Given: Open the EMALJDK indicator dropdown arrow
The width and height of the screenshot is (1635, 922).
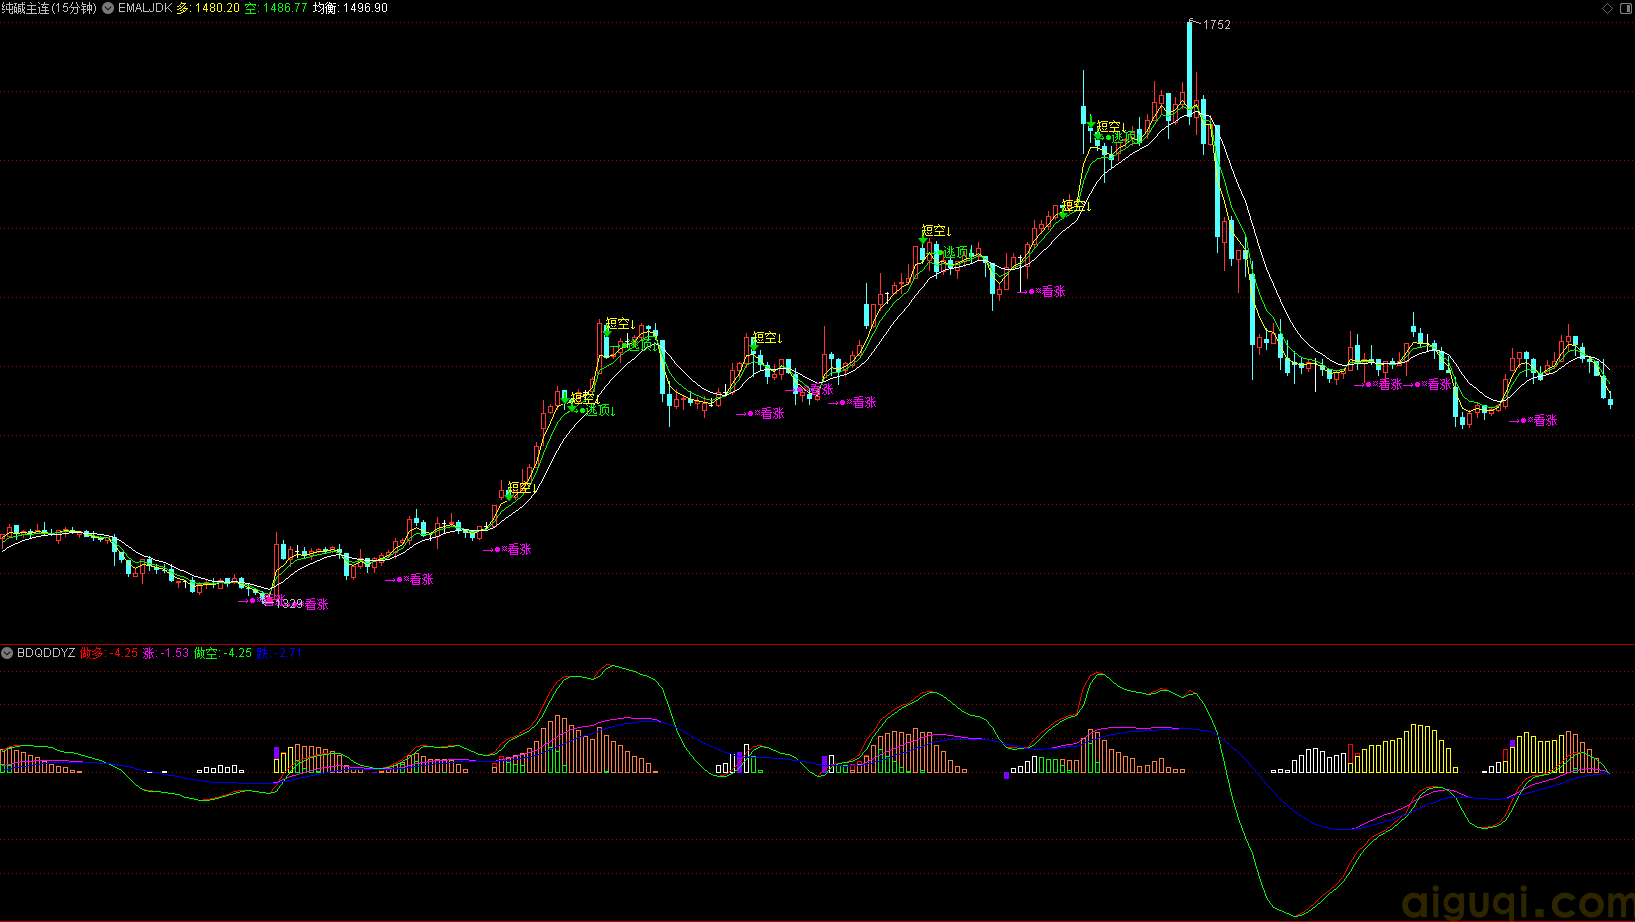Looking at the screenshot, I should pos(108,8).
